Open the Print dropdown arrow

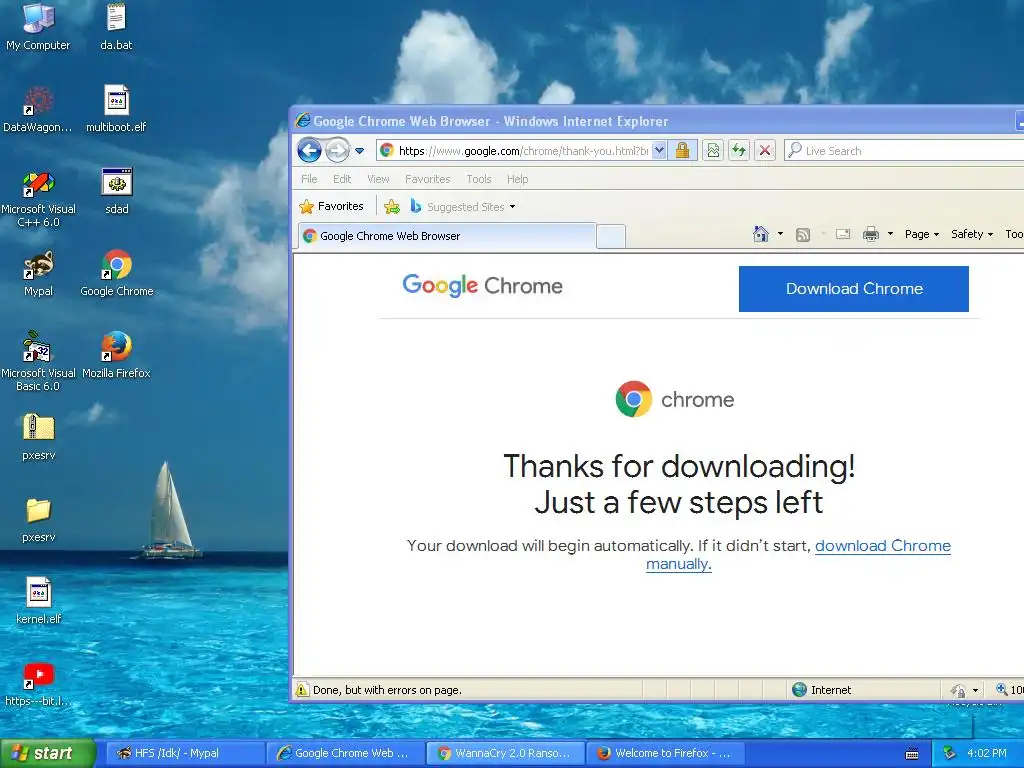click(x=890, y=234)
